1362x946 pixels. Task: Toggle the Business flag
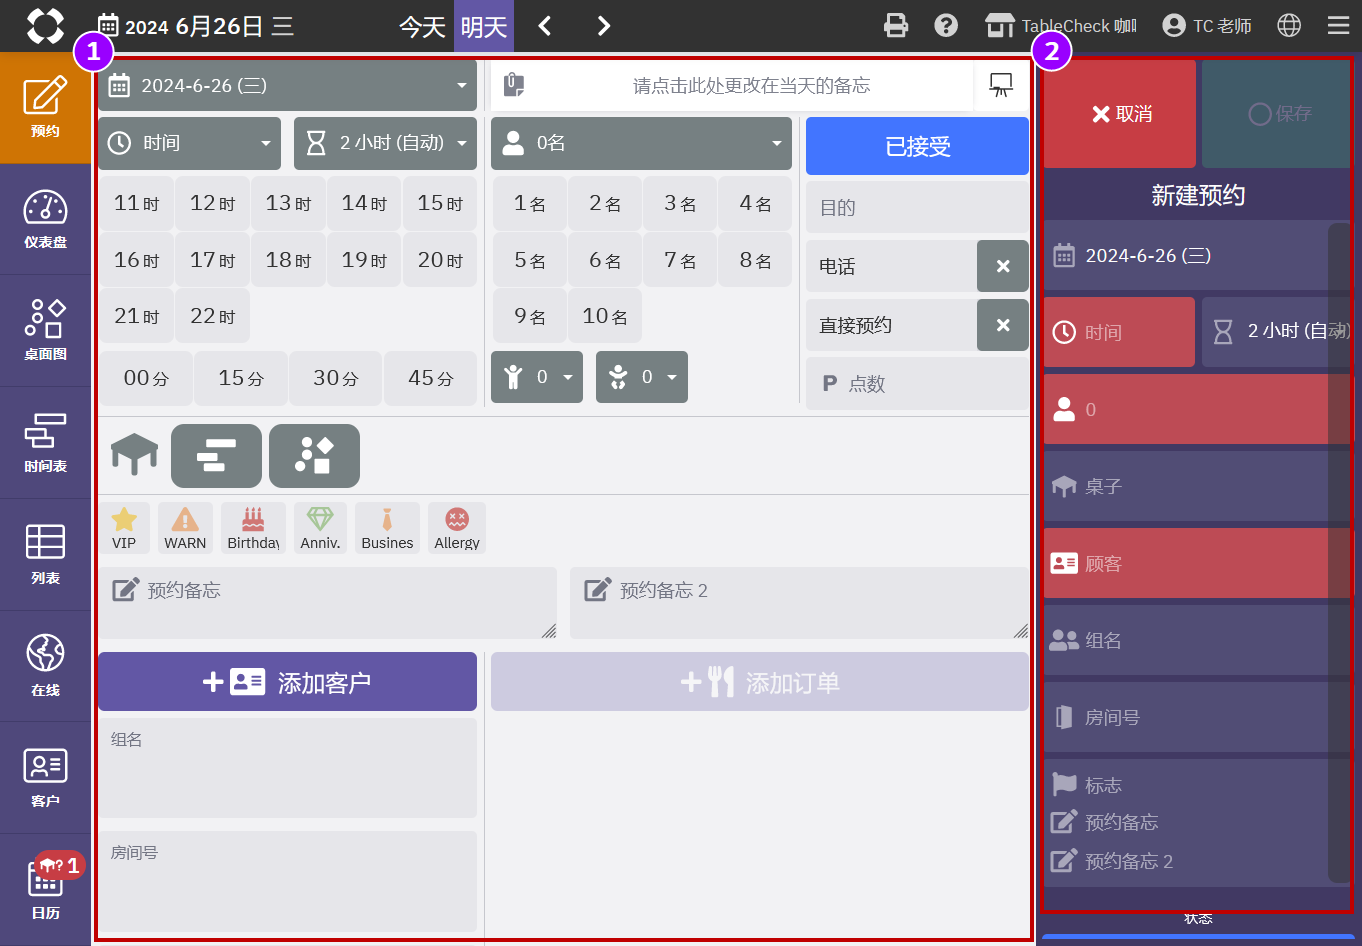[387, 528]
